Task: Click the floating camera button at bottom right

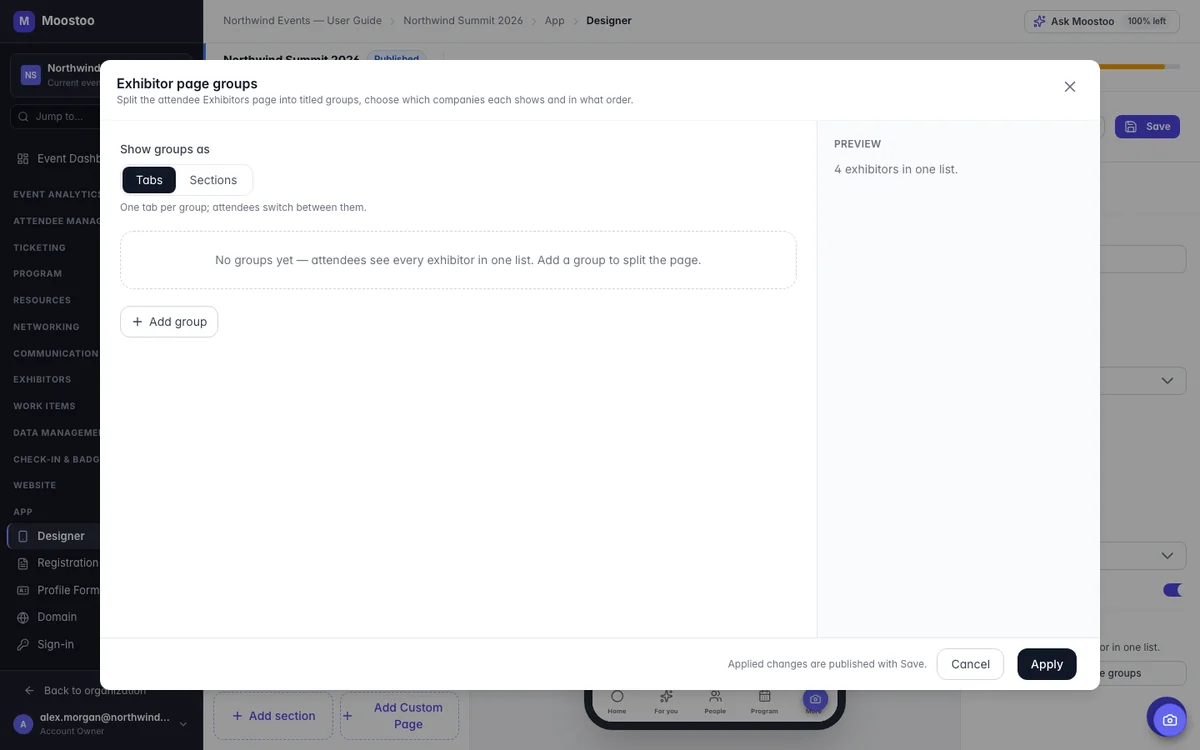Action: point(1169,720)
